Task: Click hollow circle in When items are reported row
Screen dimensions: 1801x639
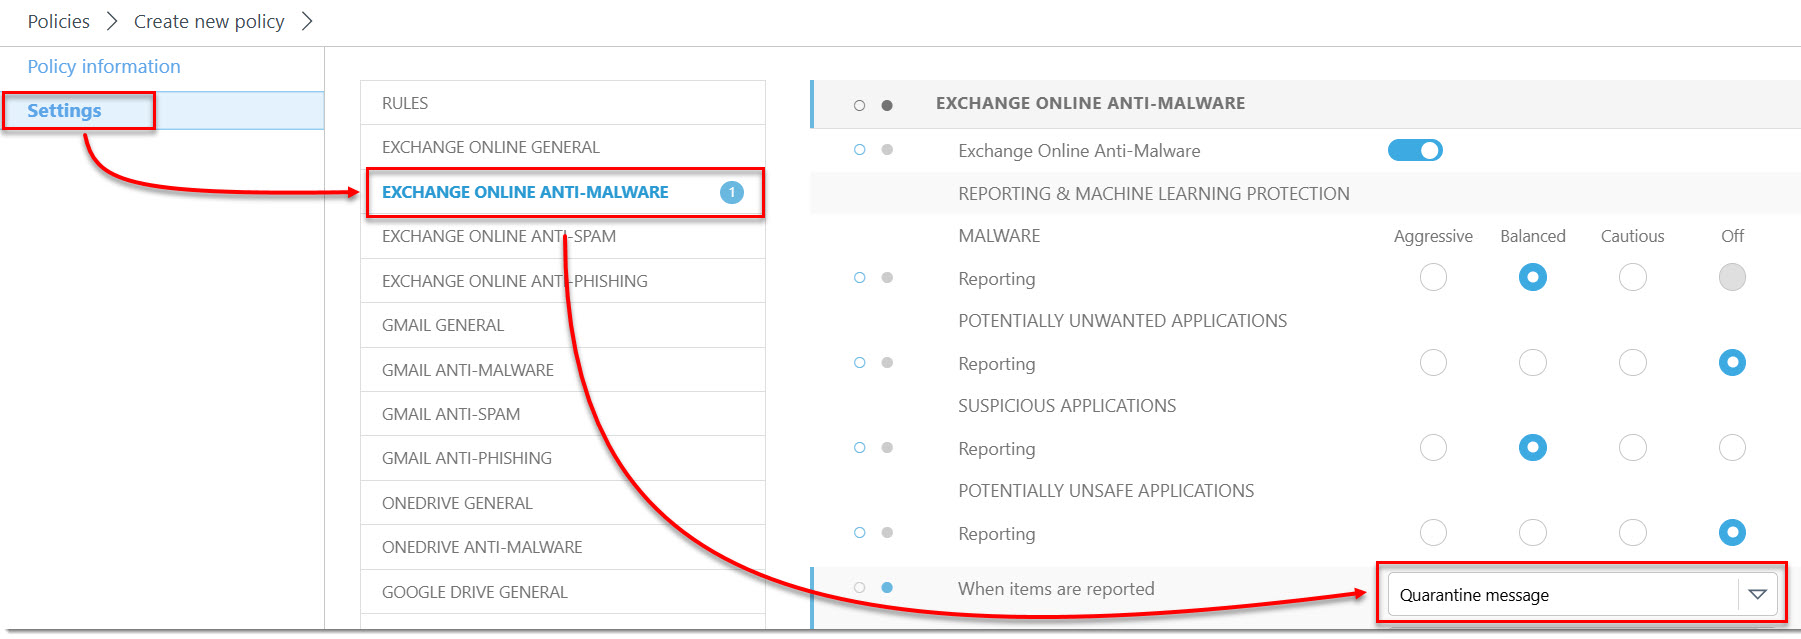Action: click(x=860, y=588)
